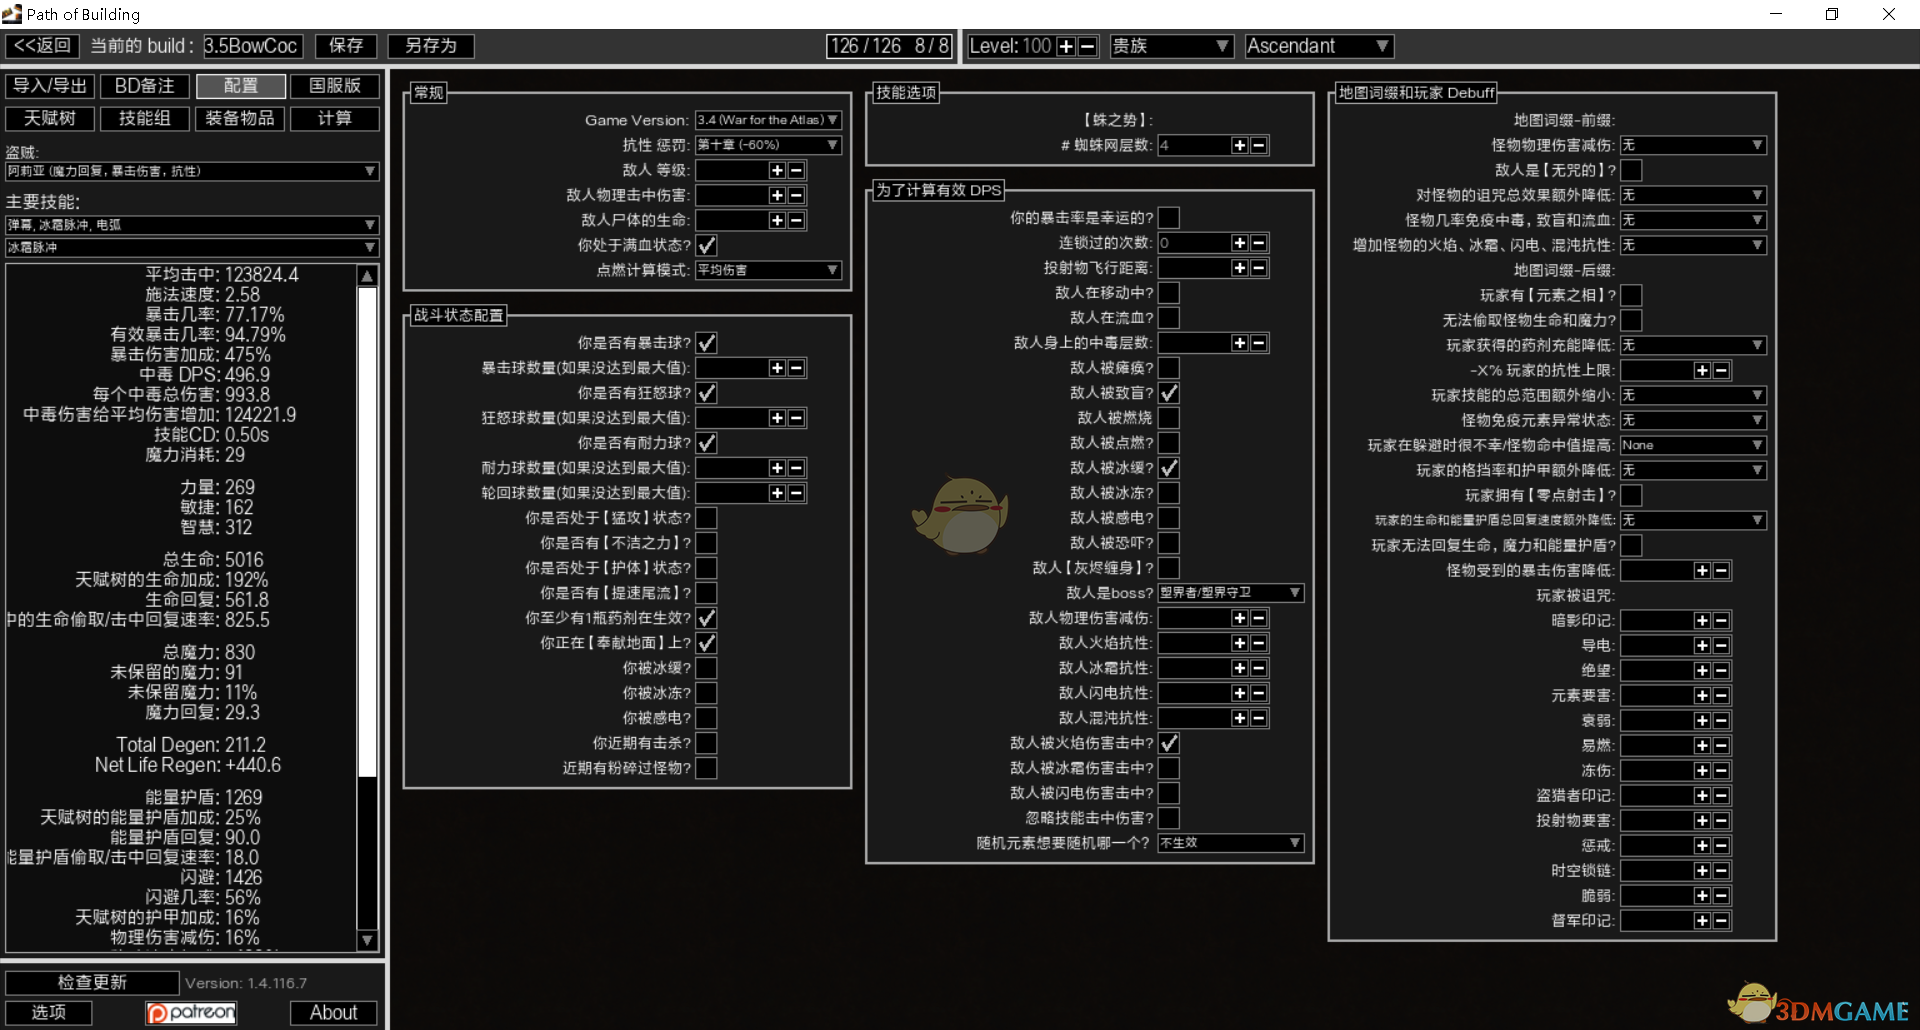Open Ascendant class dropdown
1920x1030 pixels.
tap(1318, 47)
